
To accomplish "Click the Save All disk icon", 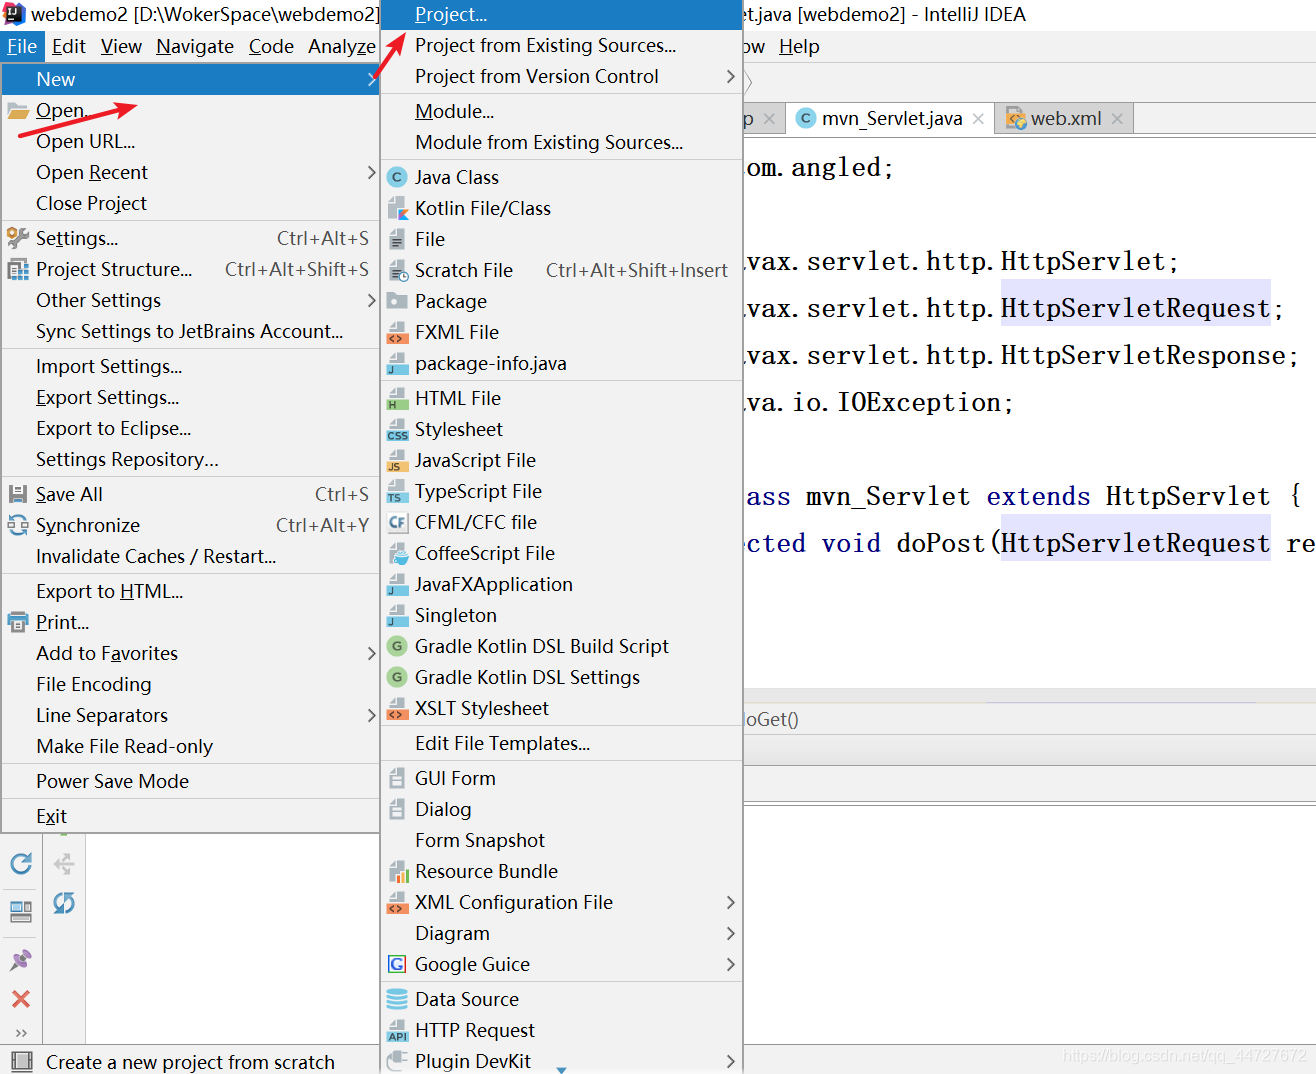I will [18, 494].
